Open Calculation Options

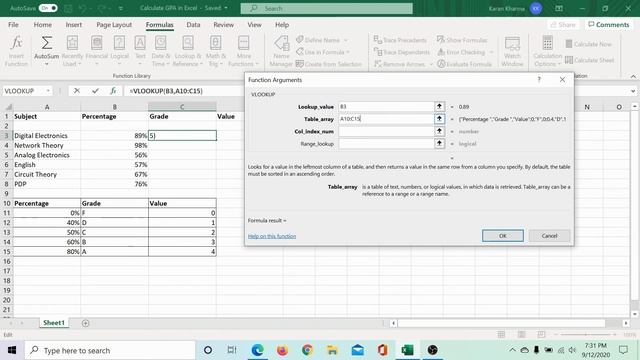click(547, 51)
